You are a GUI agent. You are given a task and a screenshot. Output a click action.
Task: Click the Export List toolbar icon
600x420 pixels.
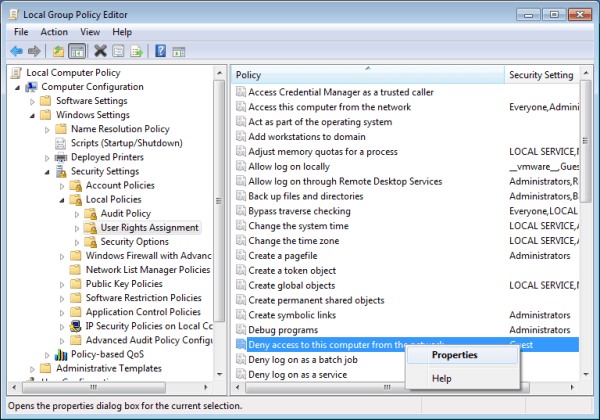[136, 51]
